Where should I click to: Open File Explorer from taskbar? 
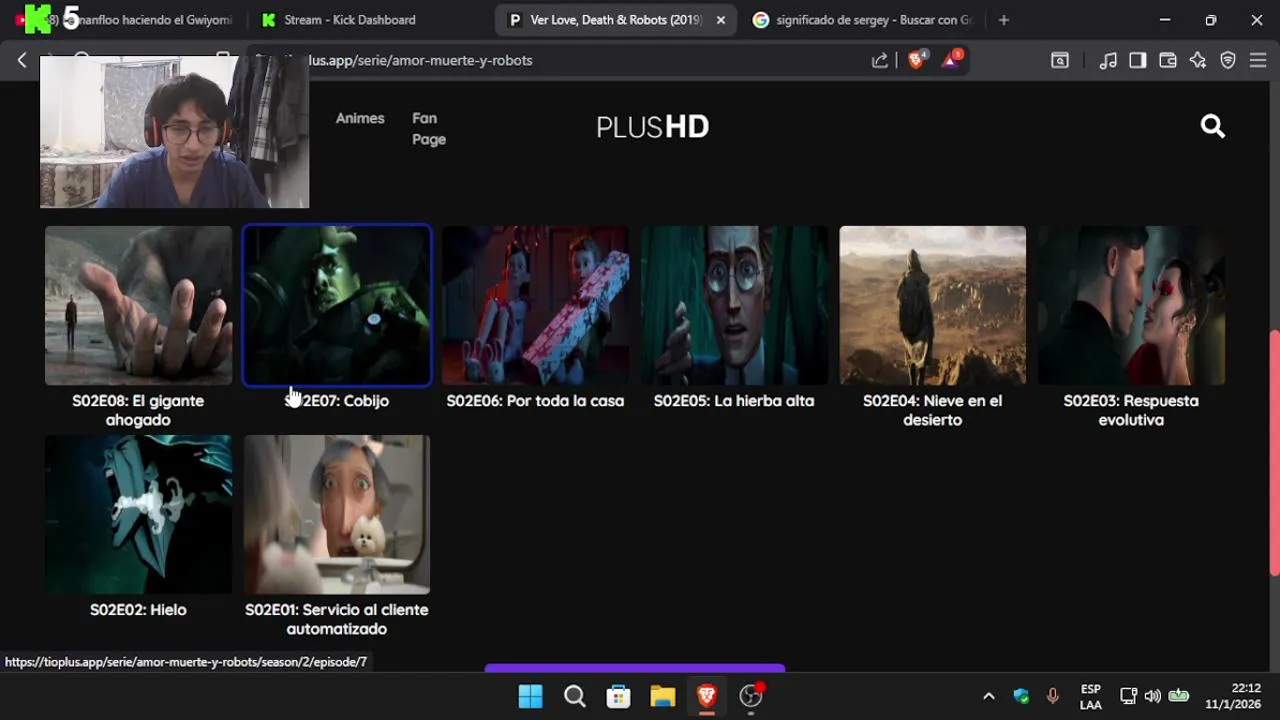(663, 696)
